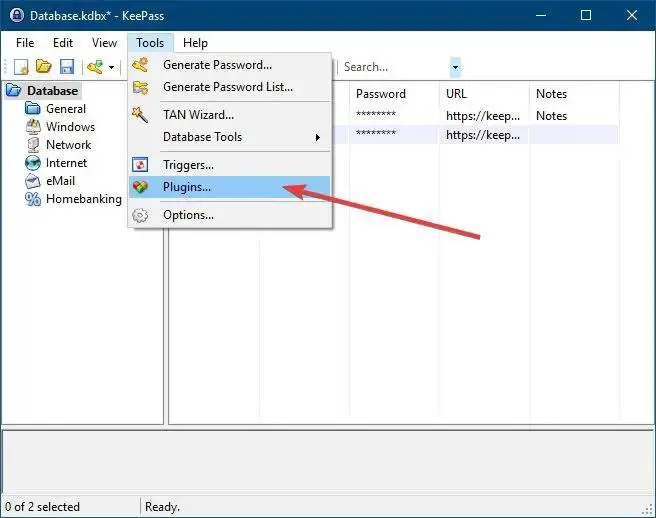Minimize the KeePass window
The width and height of the screenshot is (656, 518).
pos(541,15)
